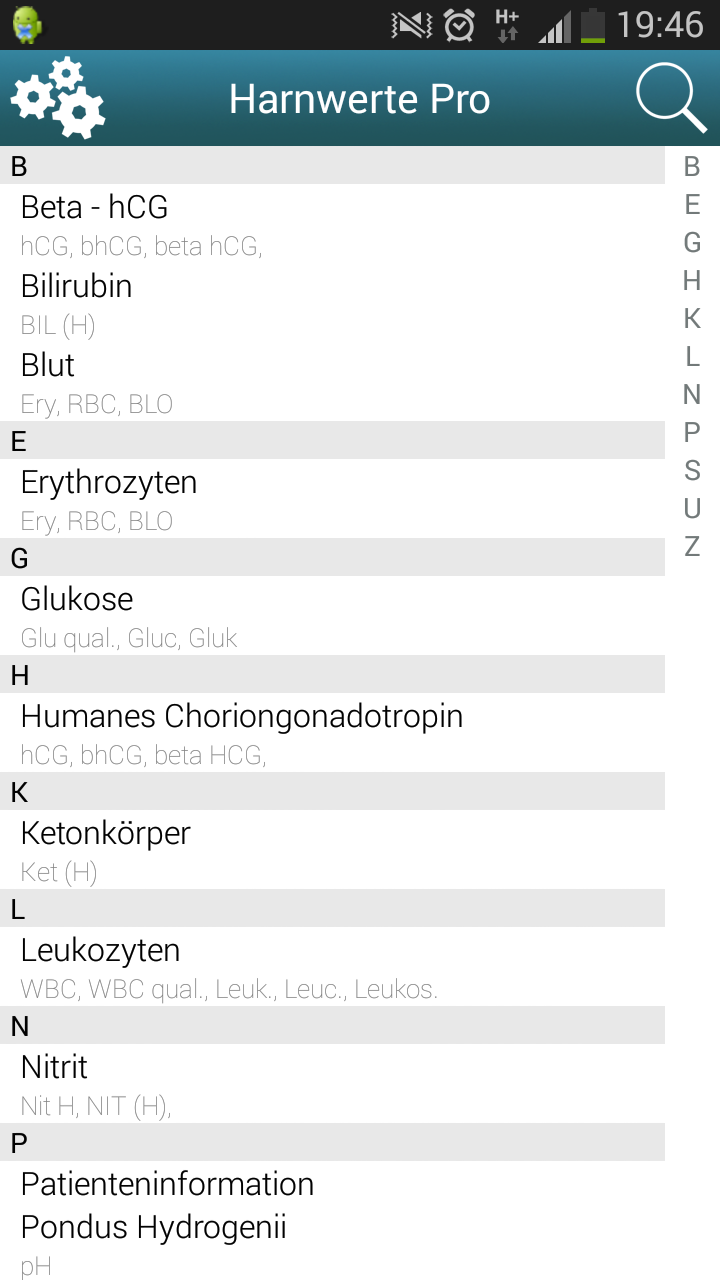
Task: Select the Blut list item
Action: [332, 382]
